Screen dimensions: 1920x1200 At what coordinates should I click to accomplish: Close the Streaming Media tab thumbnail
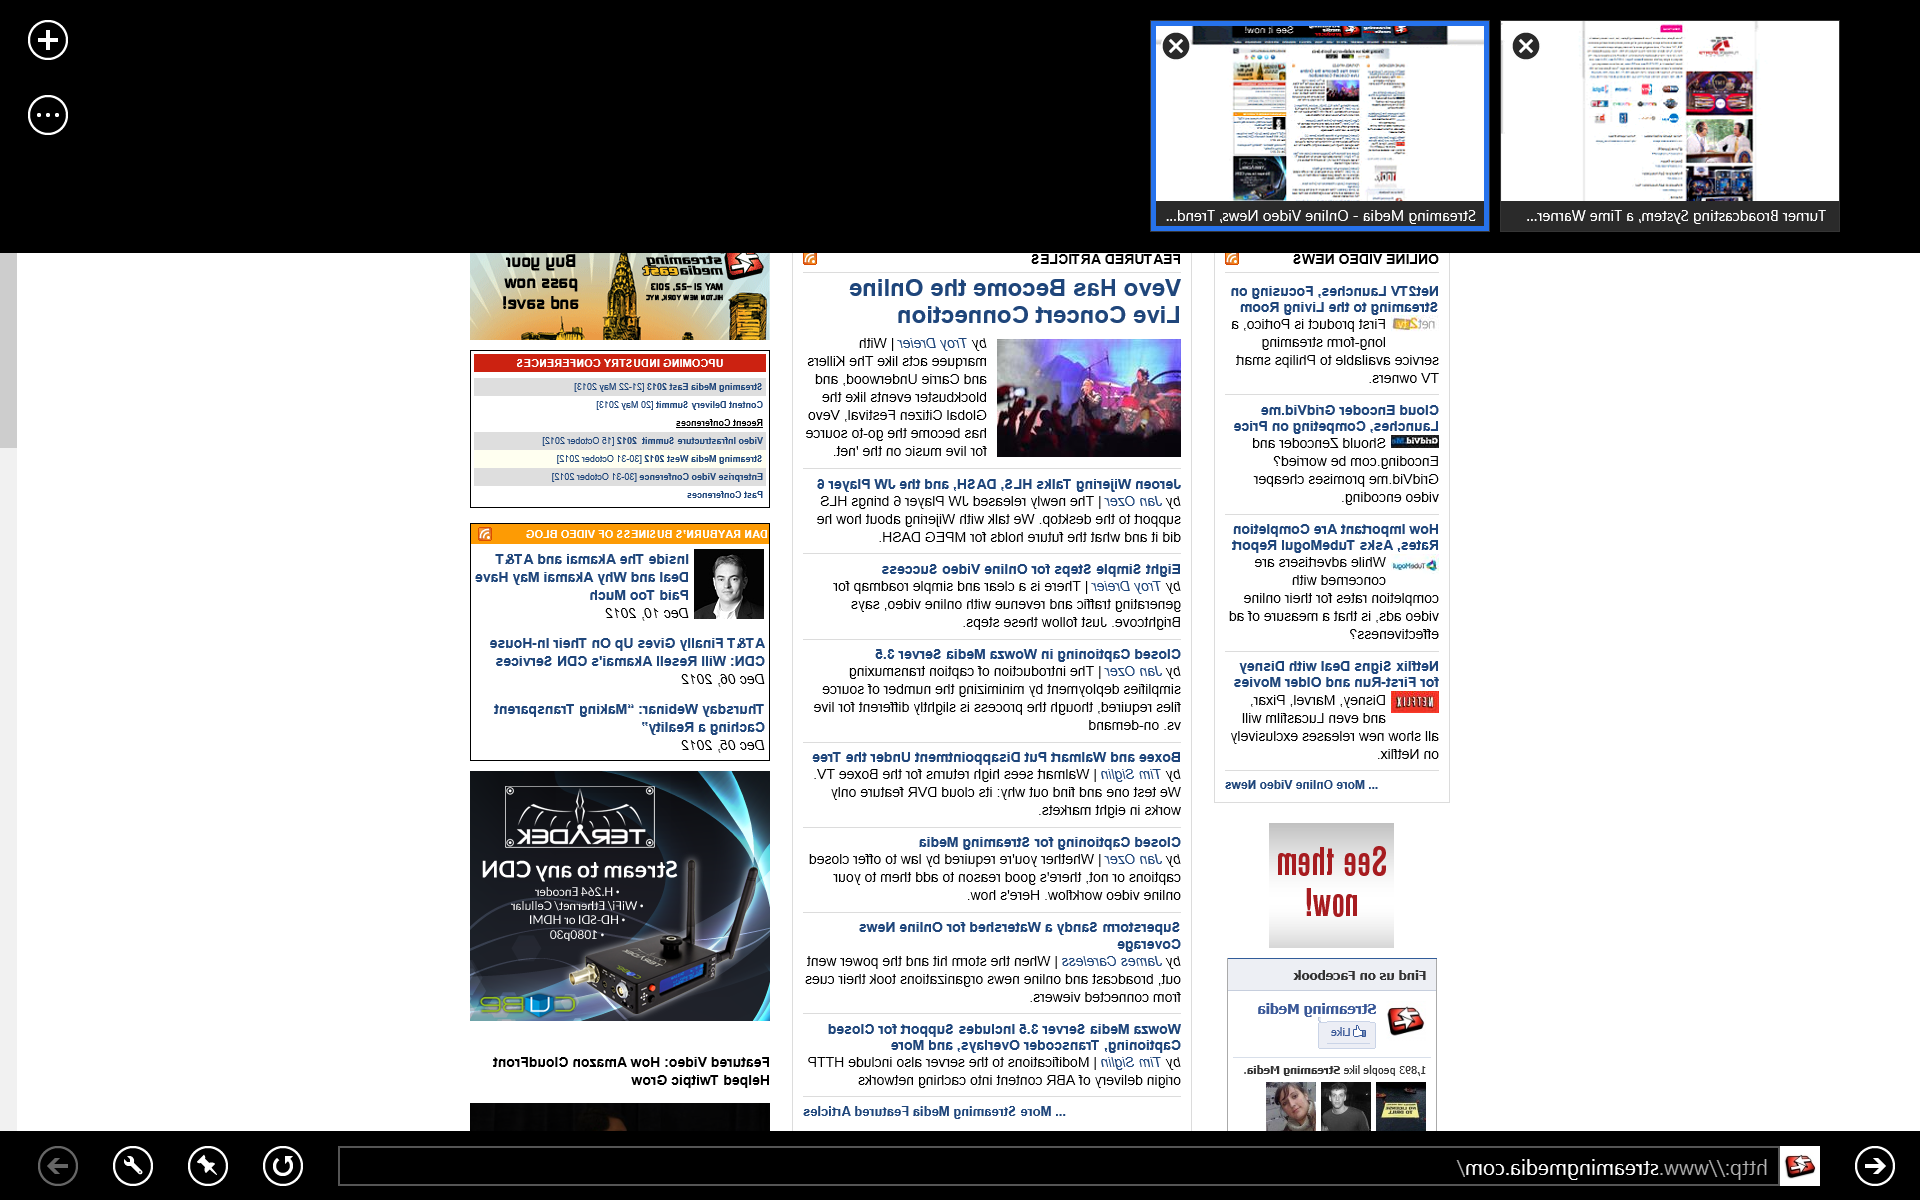pos(1176,46)
